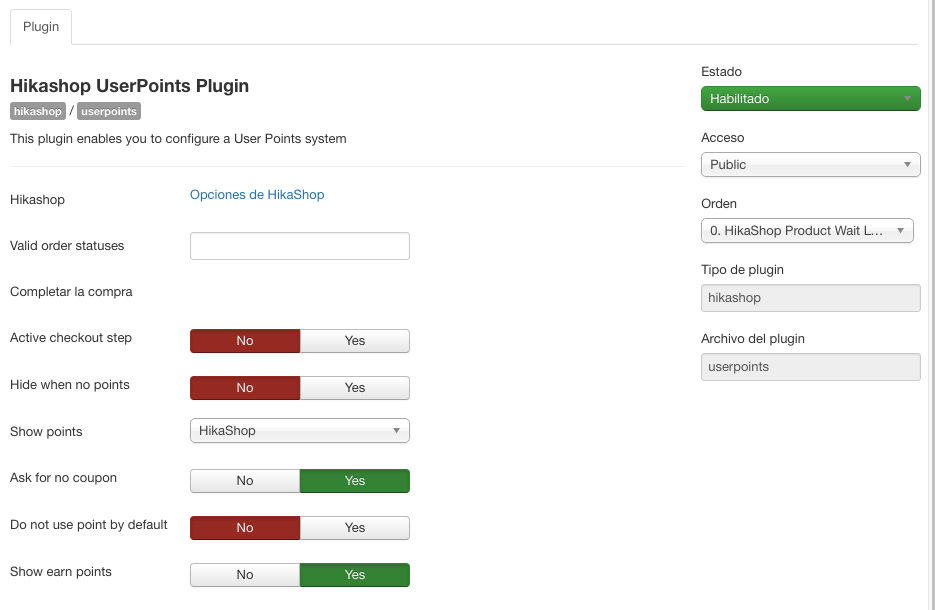Image resolution: width=935 pixels, height=610 pixels.
Task: Expand the Acceso access level dropdown
Action: tap(810, 164)
